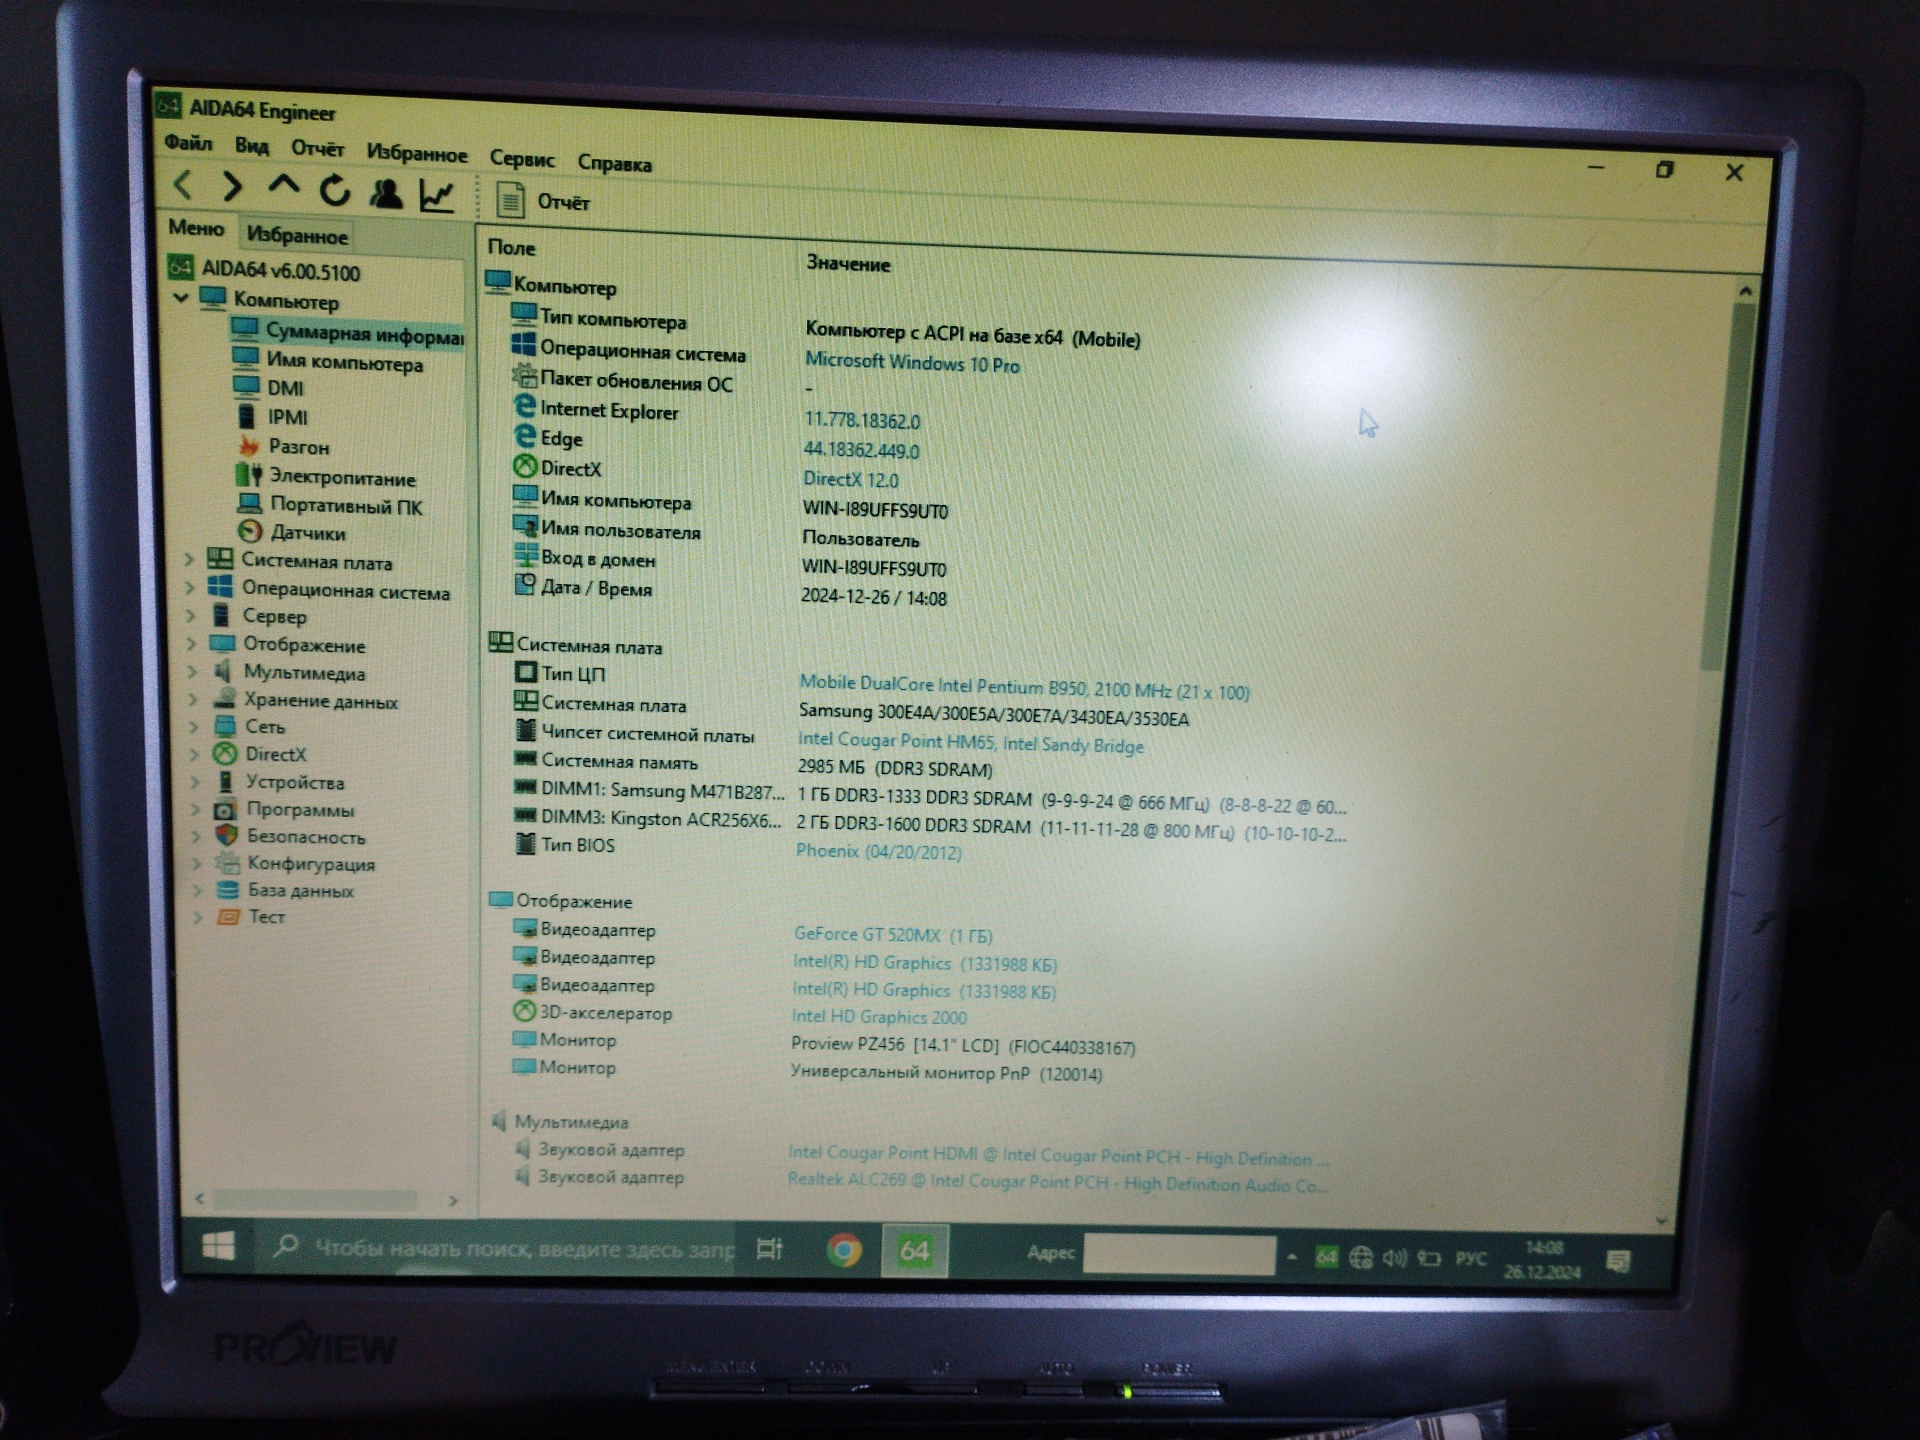Viewport: 1920px width, 1440px height.
Task: Expand the Операционная система tree node
Action: tap(190, 588)
